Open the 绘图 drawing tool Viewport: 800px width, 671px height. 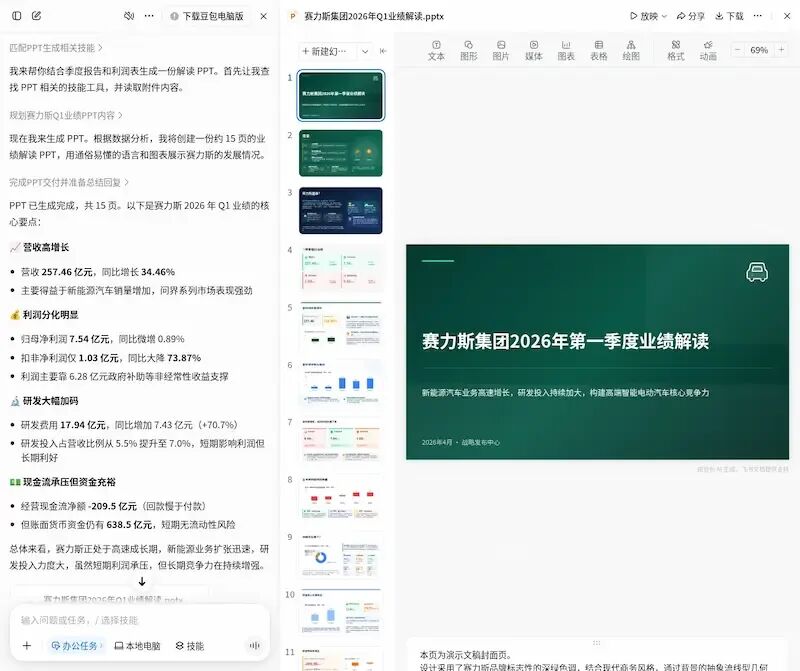pyautogui.click(x=631, y=50)
